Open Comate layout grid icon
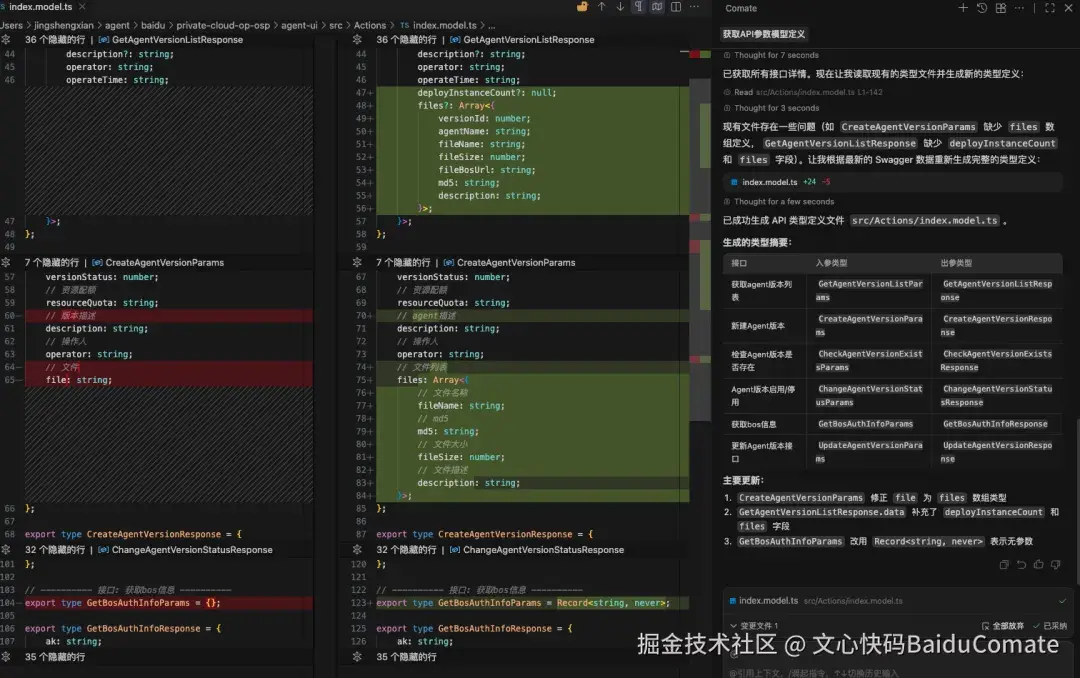The height and width of the screenshot is (678, 1080). (x=1000, y=8)
